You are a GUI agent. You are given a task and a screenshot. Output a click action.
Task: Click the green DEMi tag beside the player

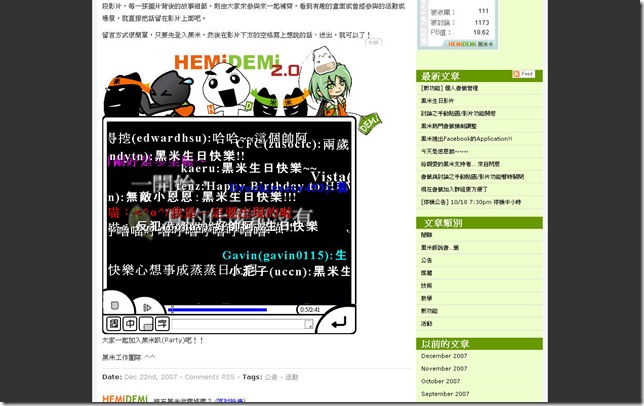[370, 124]
